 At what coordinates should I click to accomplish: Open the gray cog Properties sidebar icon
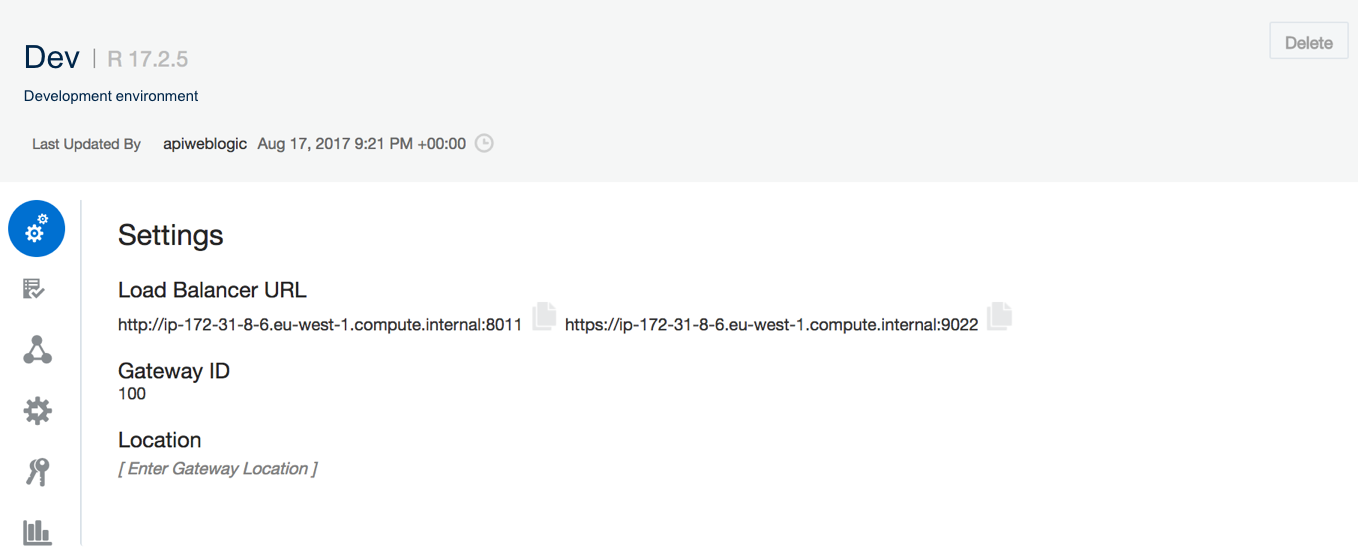pos(37,411)
